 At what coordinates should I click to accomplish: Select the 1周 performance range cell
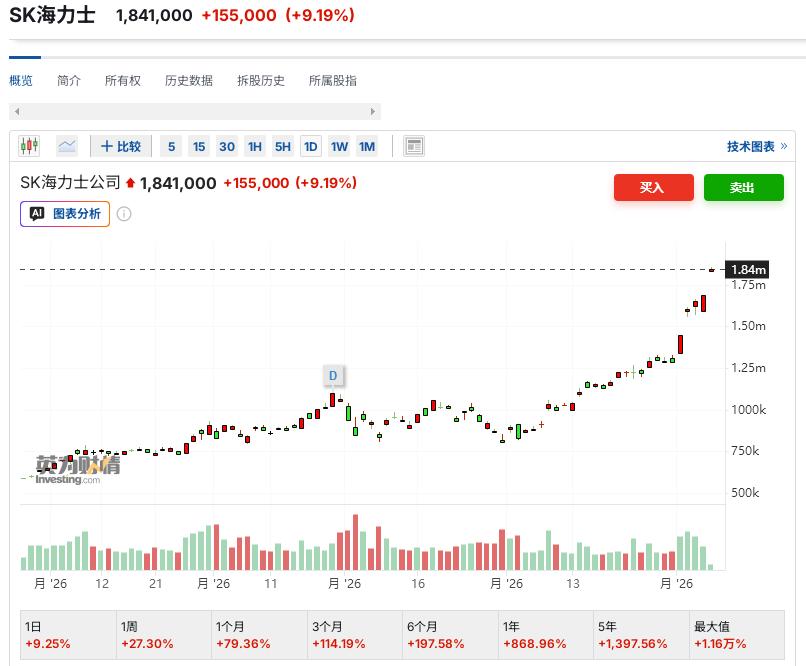coord(164,635)
